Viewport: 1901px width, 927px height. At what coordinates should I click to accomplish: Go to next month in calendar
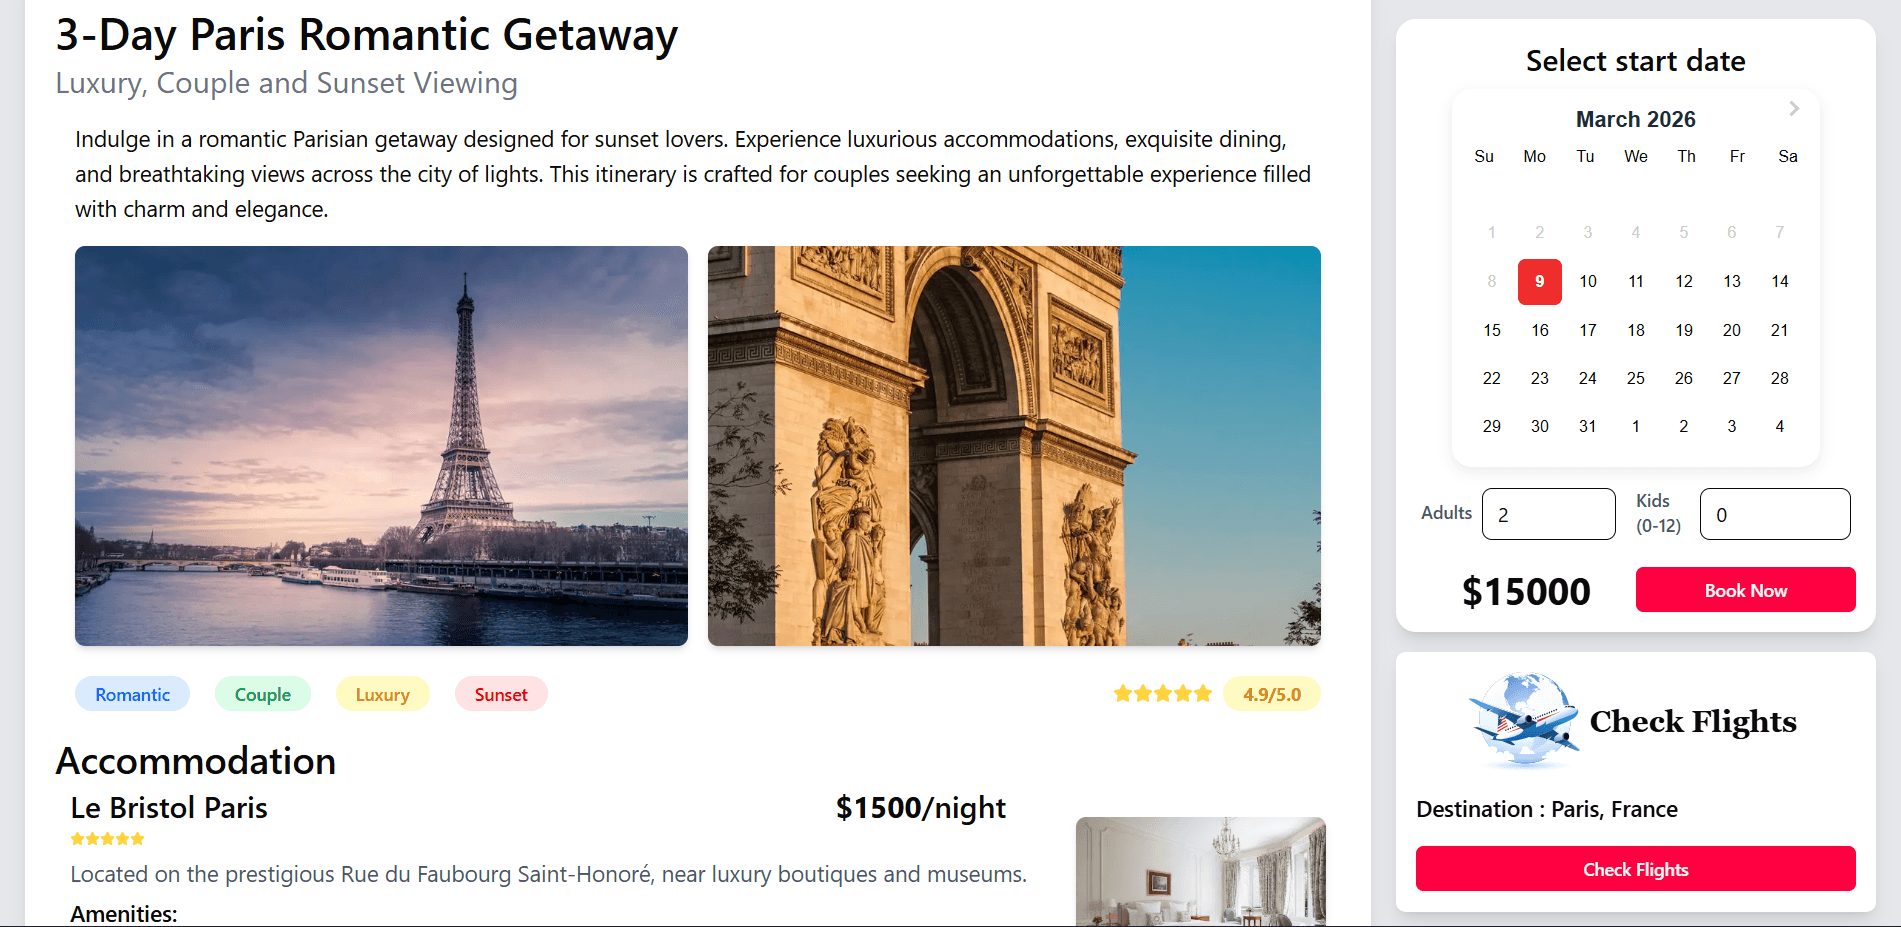tap(1794, 108)
